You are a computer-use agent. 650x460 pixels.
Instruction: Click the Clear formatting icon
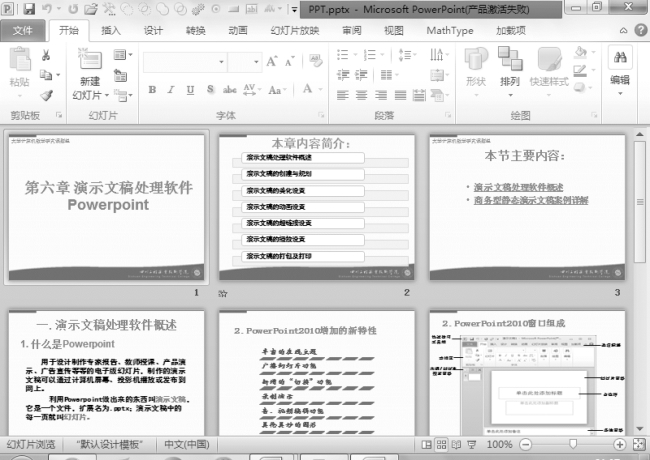(315, 61)
